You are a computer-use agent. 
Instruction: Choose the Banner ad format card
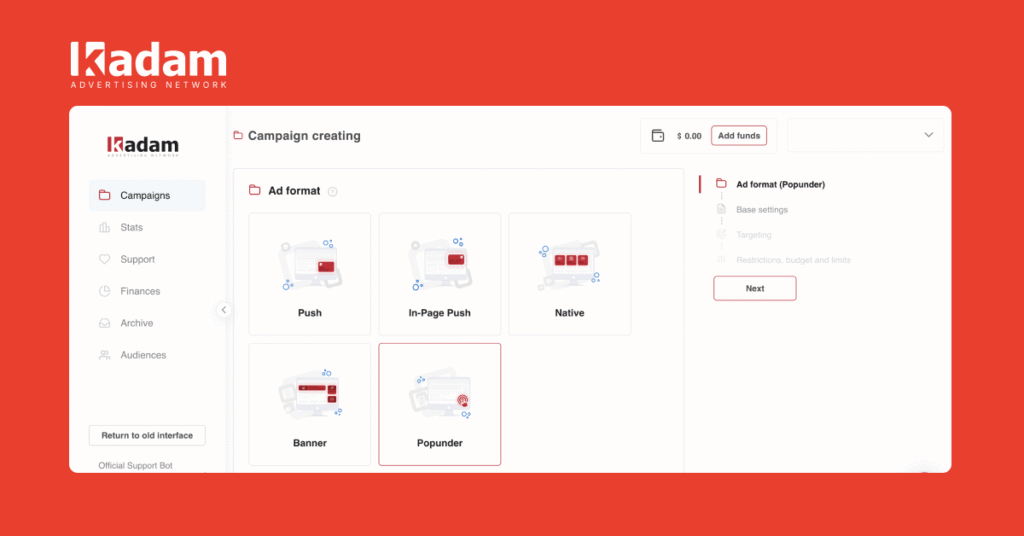[309, 404]
